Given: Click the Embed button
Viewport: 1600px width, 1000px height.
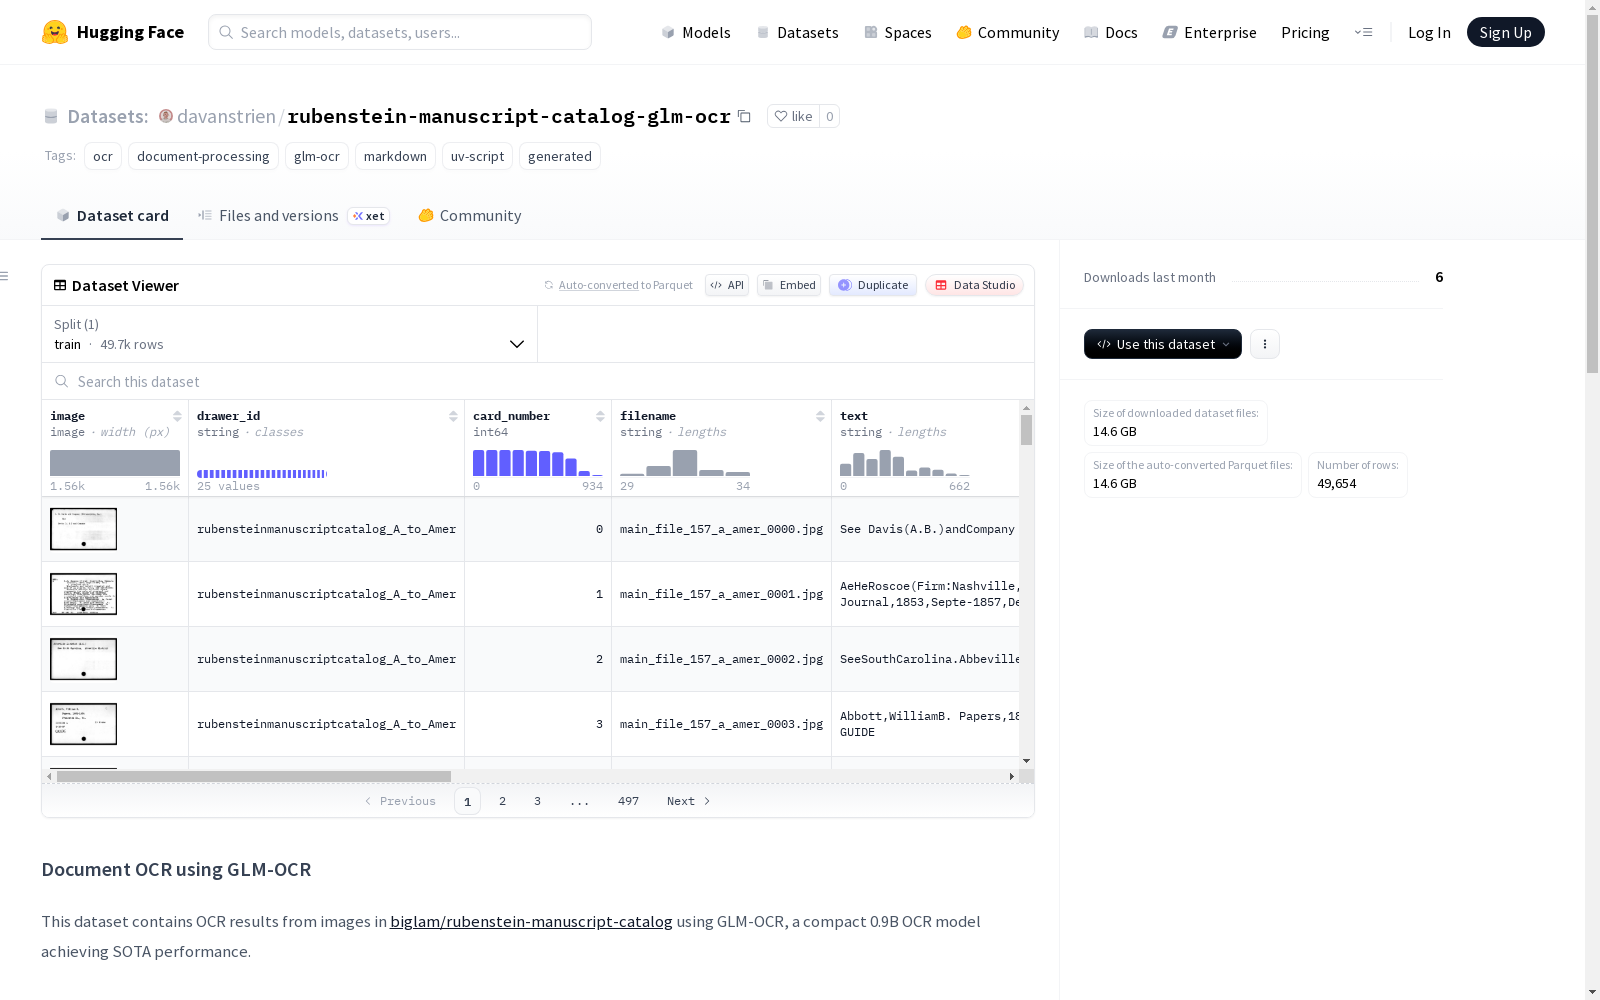Looking at the screenshot, I should tap(789, 285).
